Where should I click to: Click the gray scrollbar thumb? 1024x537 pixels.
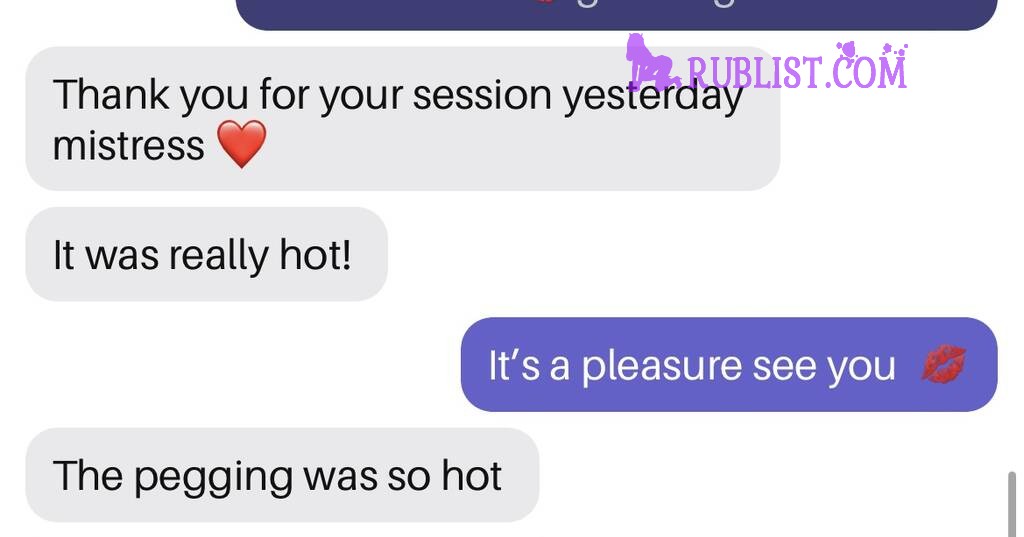click(1012, 504)
